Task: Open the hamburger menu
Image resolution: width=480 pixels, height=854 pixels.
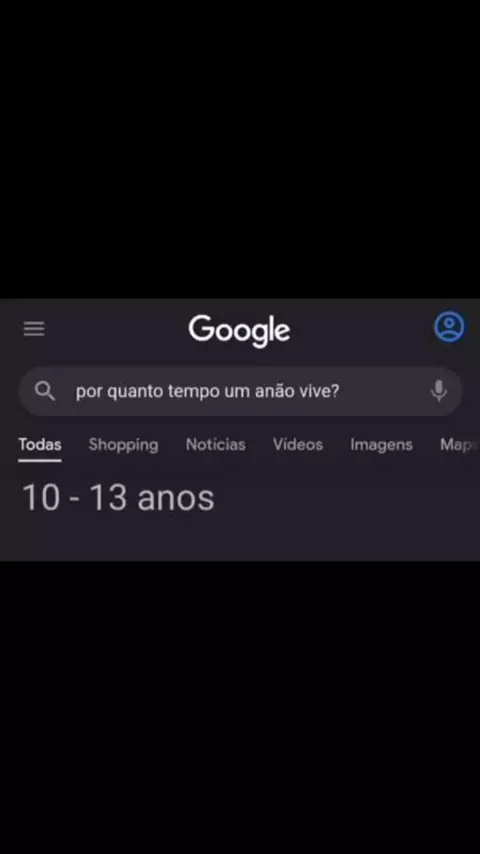Action: coord(34,328)
